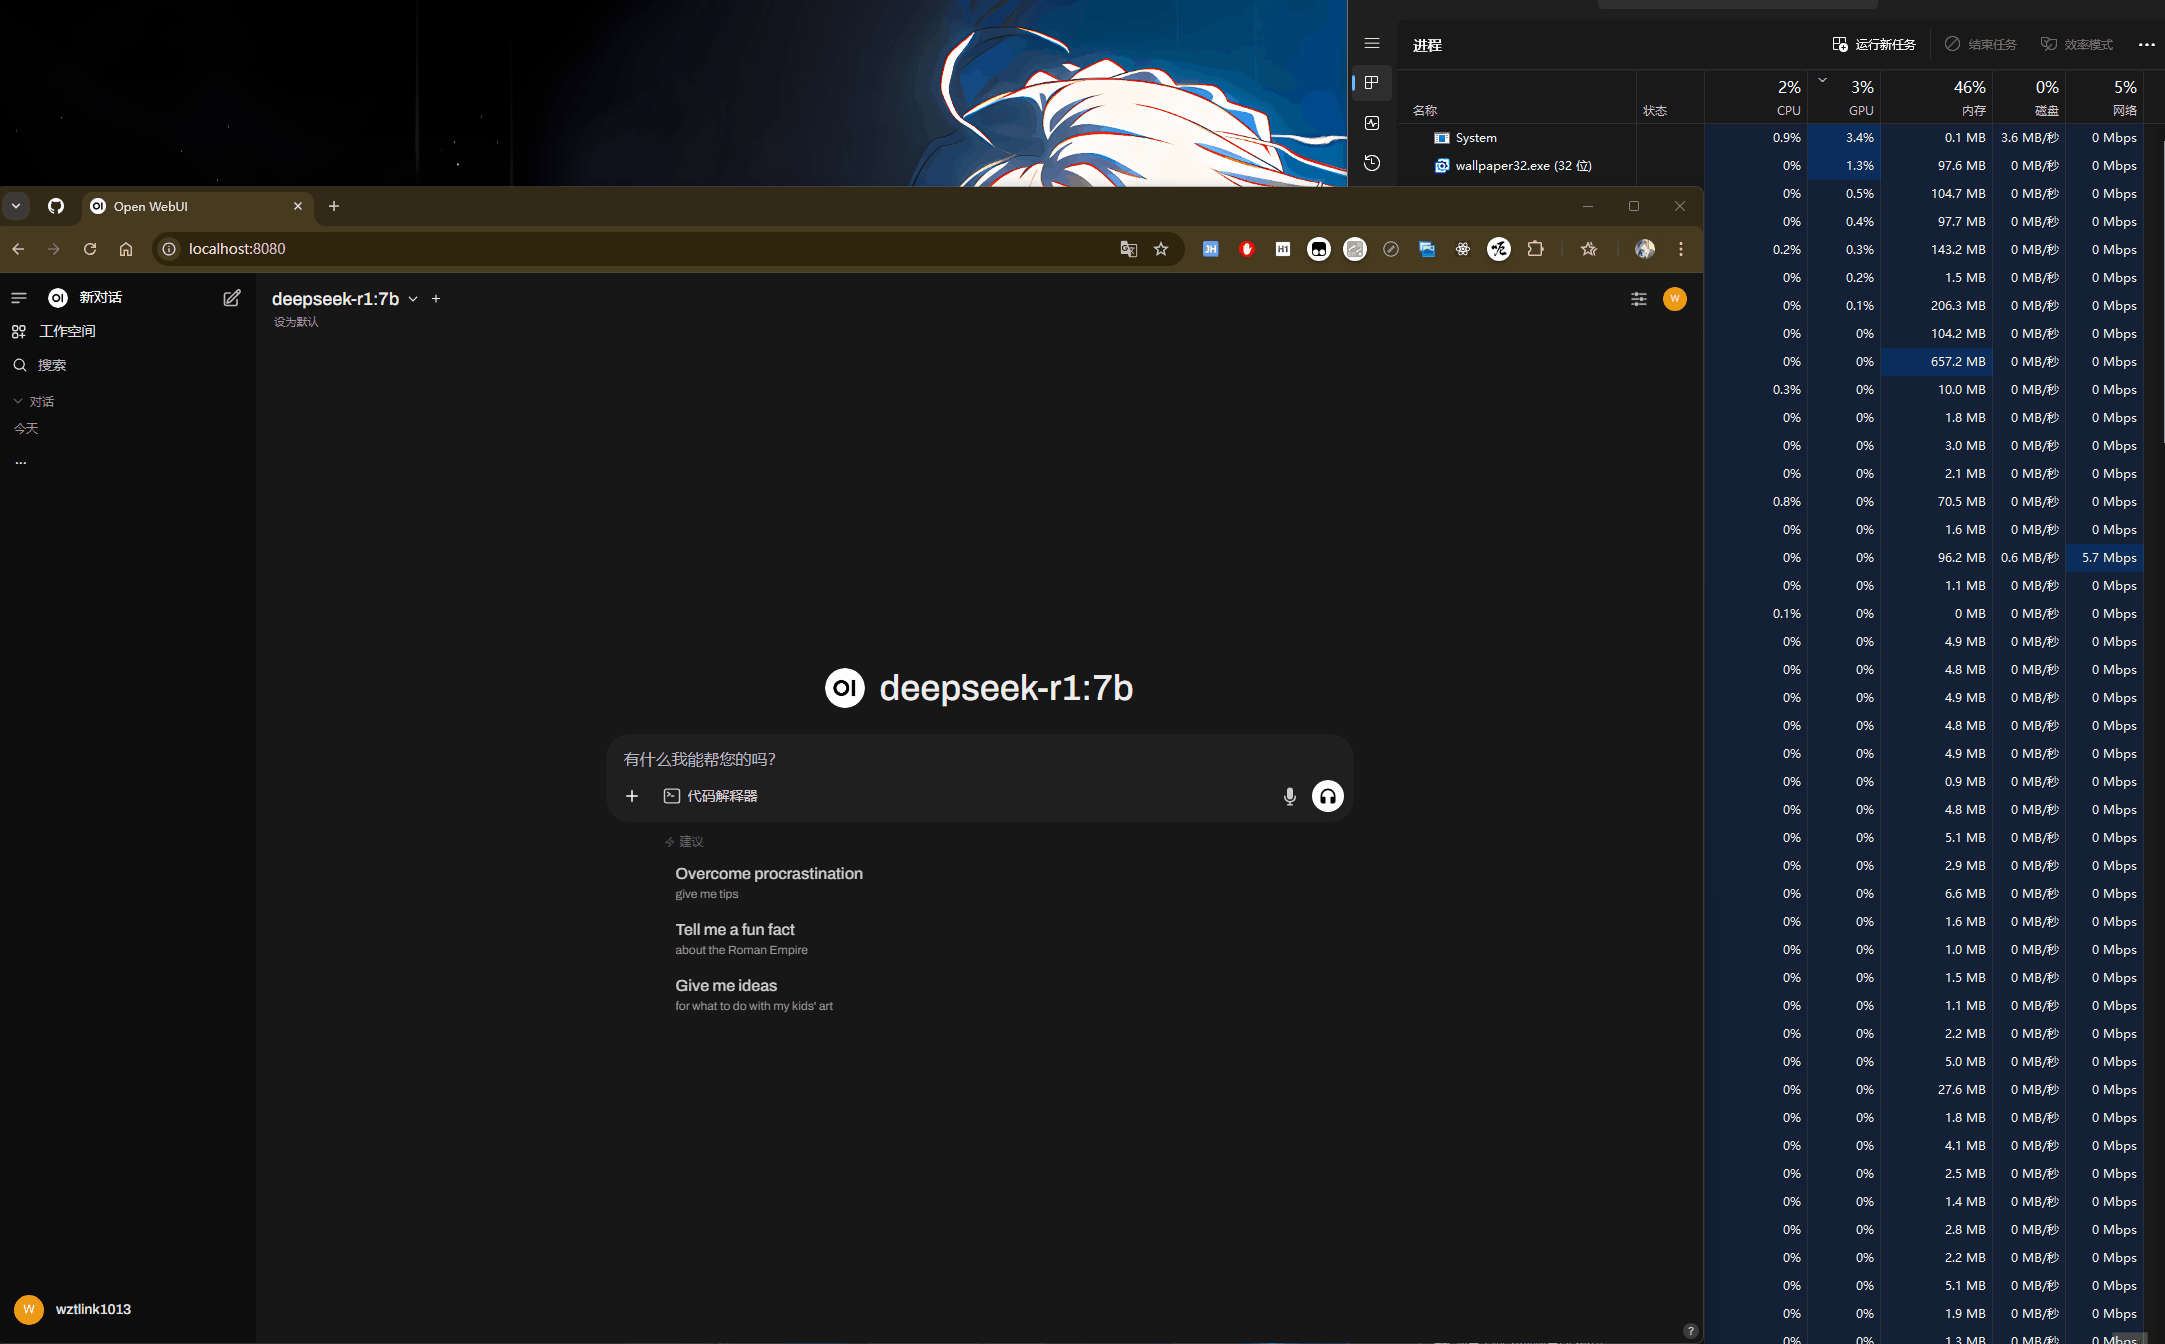This screenshot has width=2165, height=1344.
Task: Start voice call with headphone icon
Action: pyautogui.click(x=1327, y=796)
